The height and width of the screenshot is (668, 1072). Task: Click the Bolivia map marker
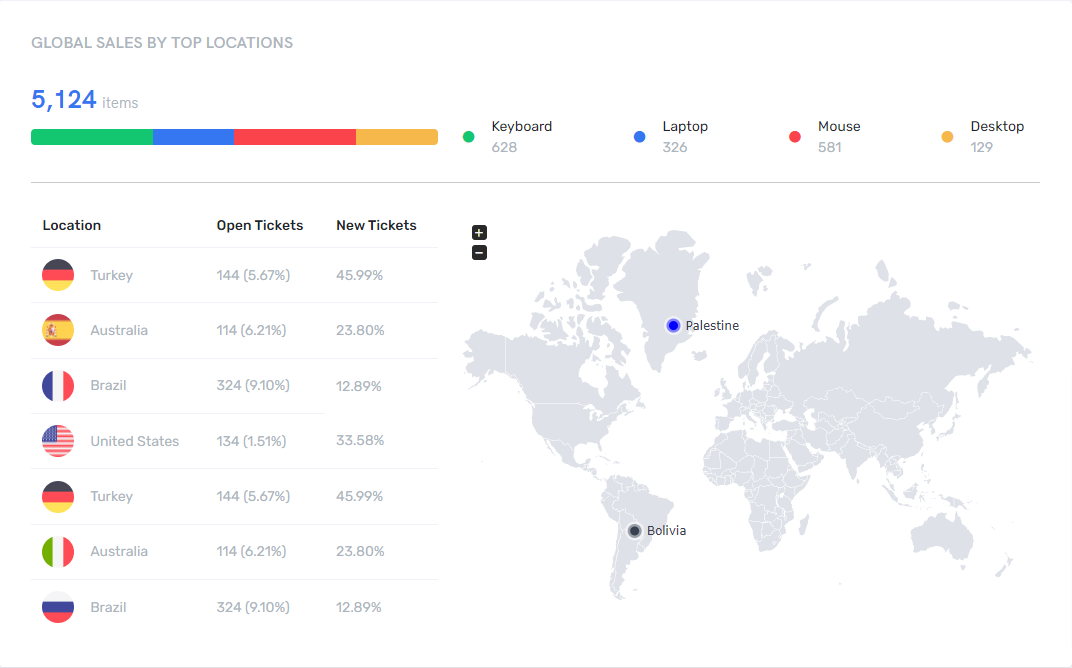click(634, 531)
